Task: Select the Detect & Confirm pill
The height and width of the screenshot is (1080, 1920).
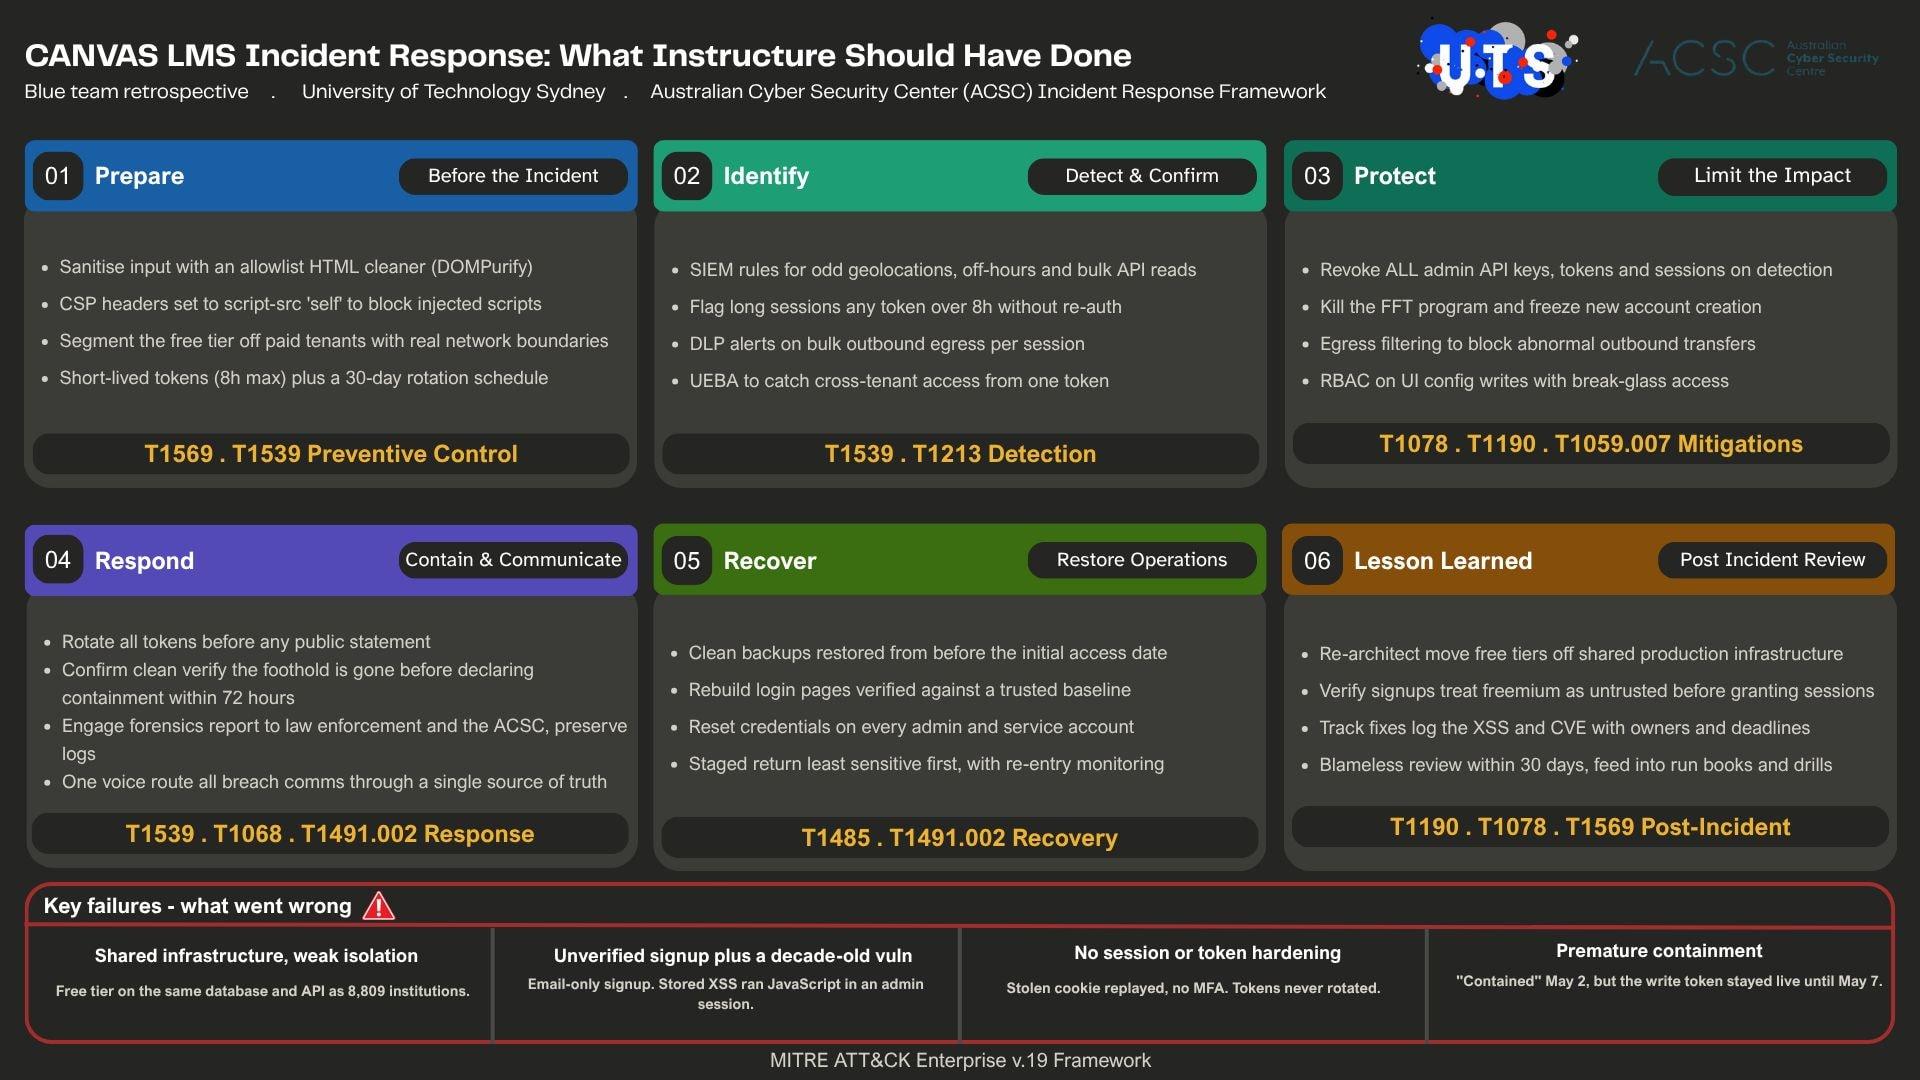Action: [1142, 176]
